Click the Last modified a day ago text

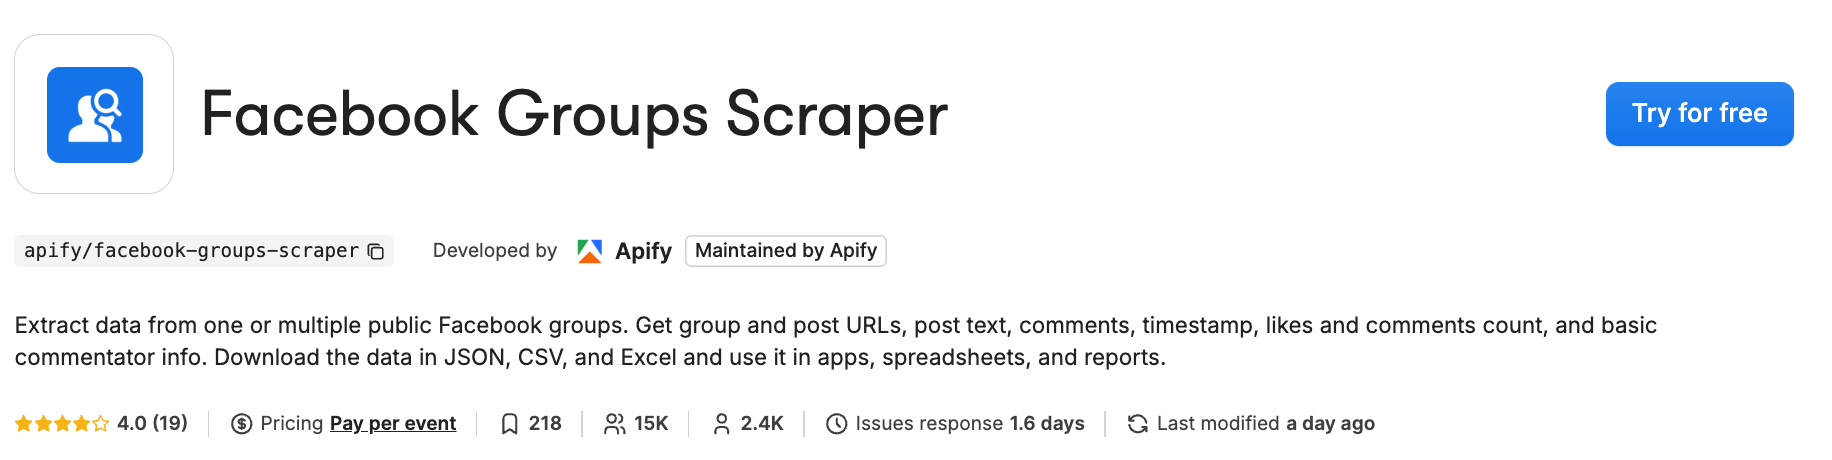click(x=1266, y=424)
